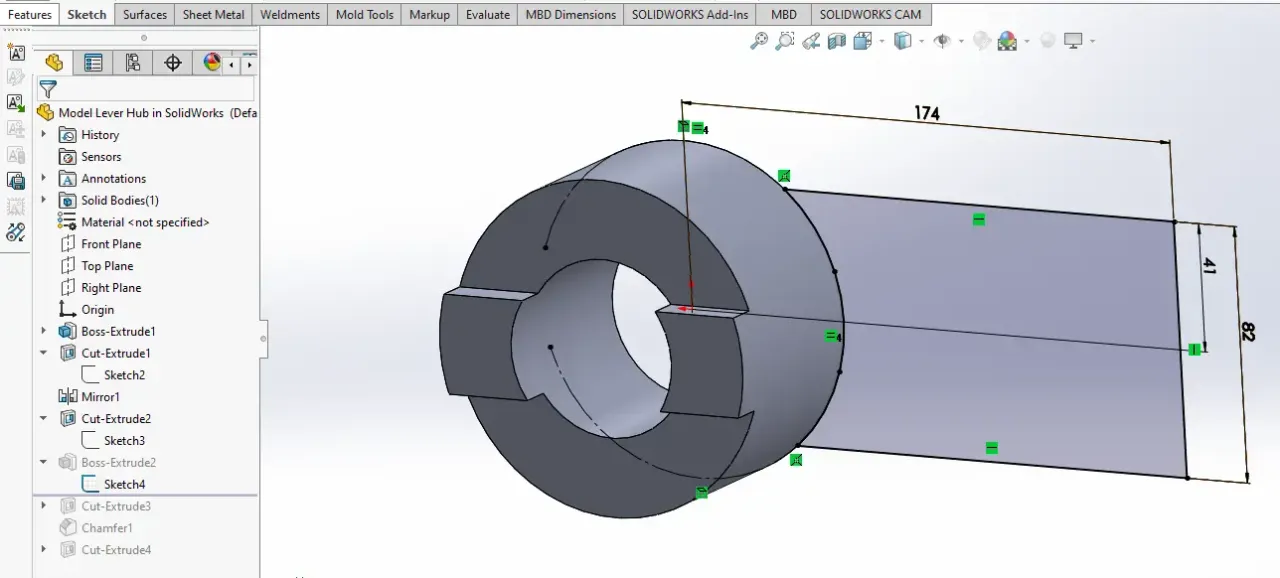Select the 82 dimension value
The image size is (1280, 578).
coord(1246,332)
